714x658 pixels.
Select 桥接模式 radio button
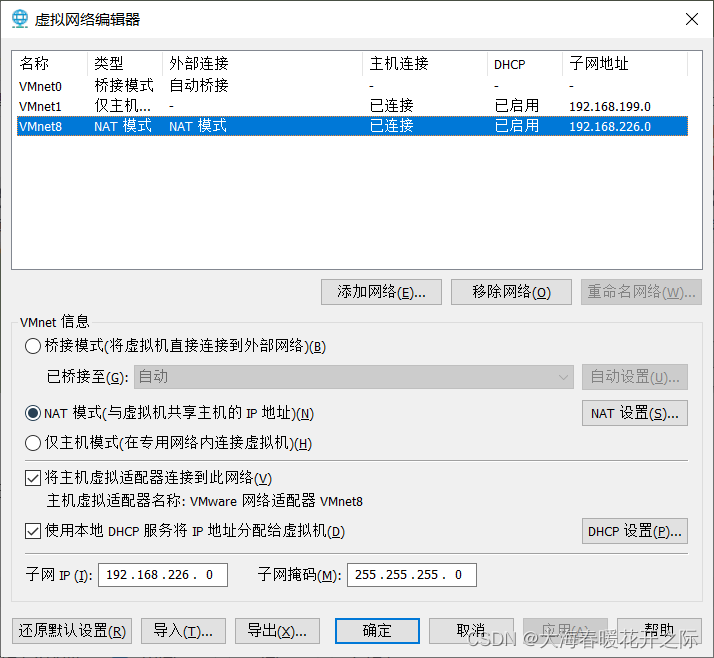click(33, 346)
